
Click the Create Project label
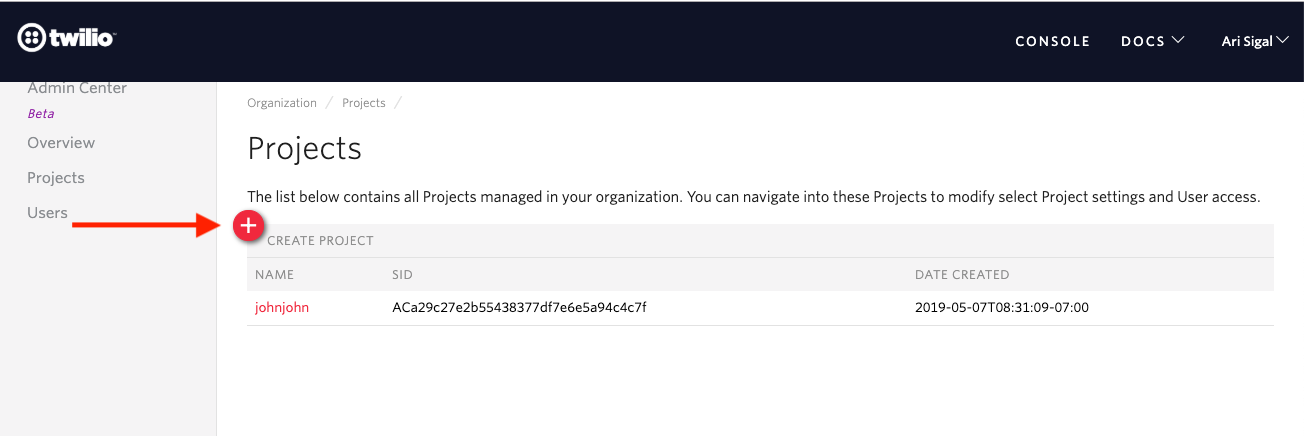point(320,241)
